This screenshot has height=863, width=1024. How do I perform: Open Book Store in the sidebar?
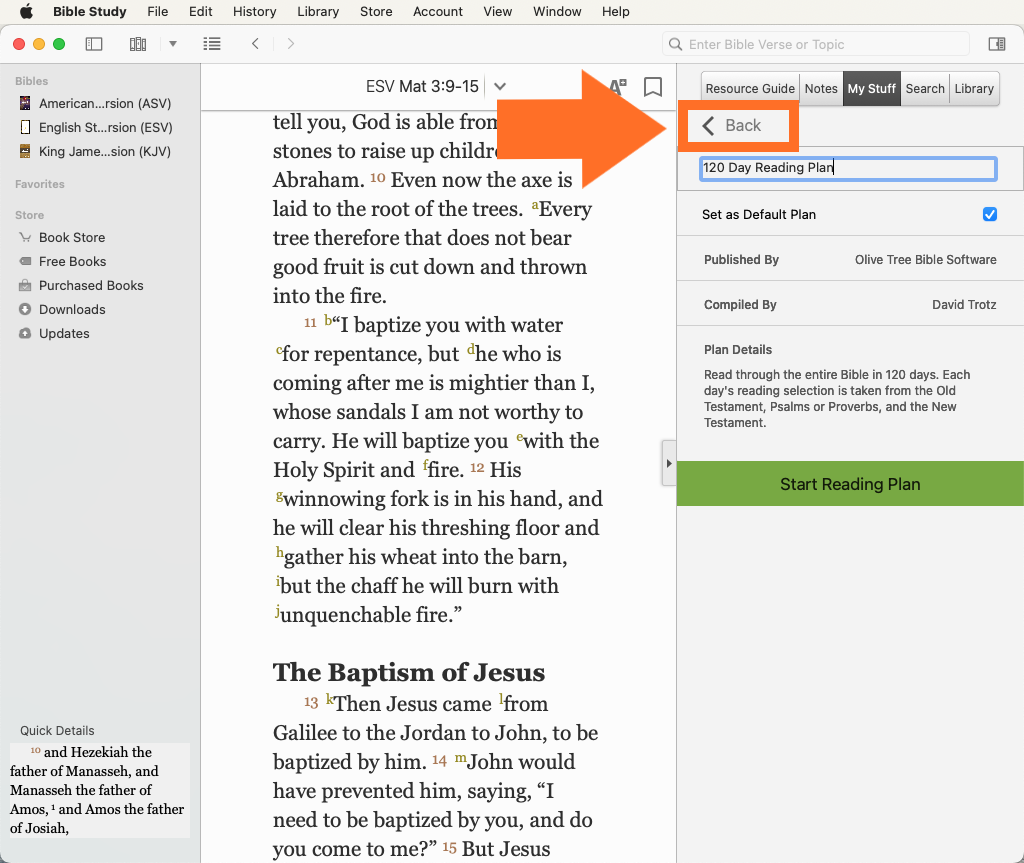coord(71,237)
